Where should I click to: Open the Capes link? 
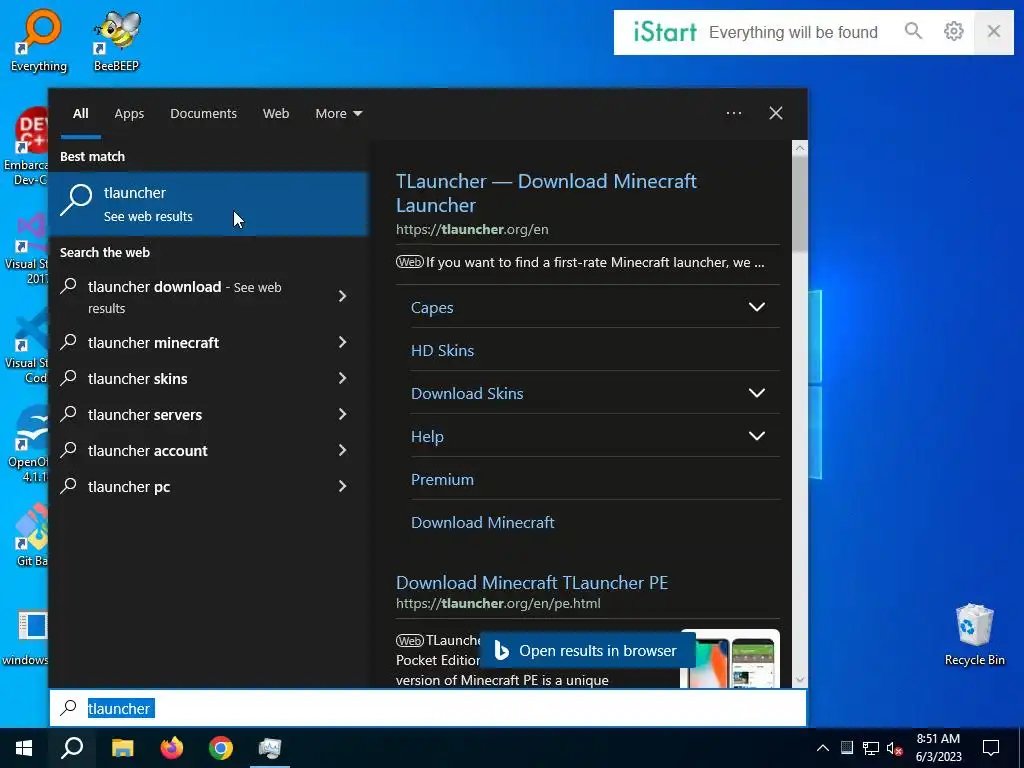432,307
